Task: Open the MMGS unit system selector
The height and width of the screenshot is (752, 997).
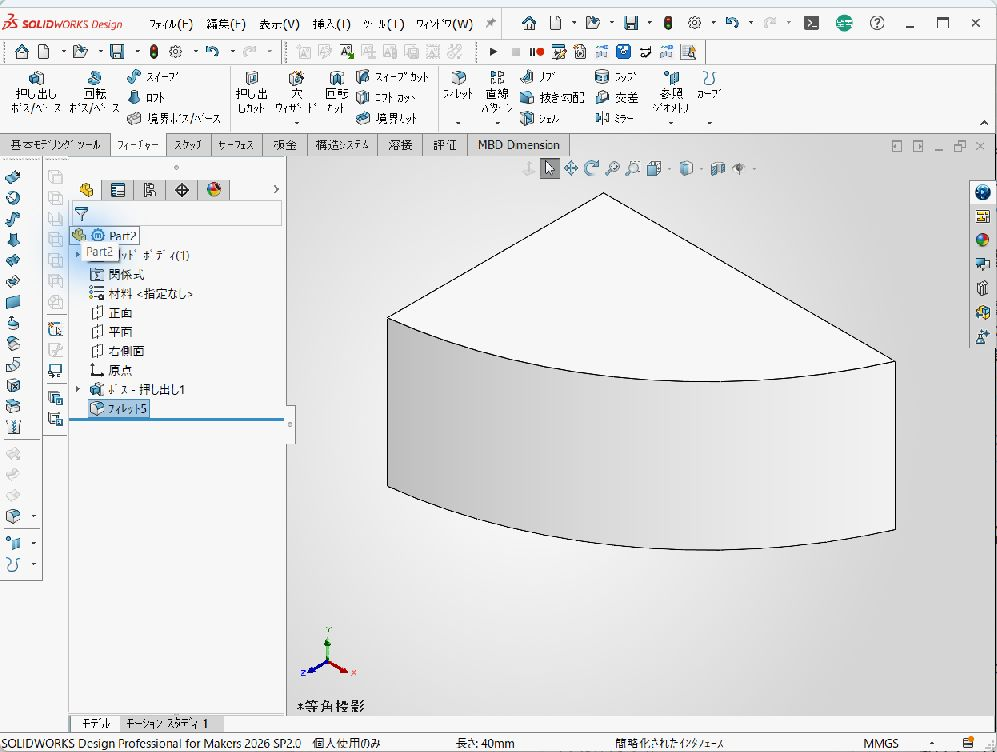Action: pos(881,743)
